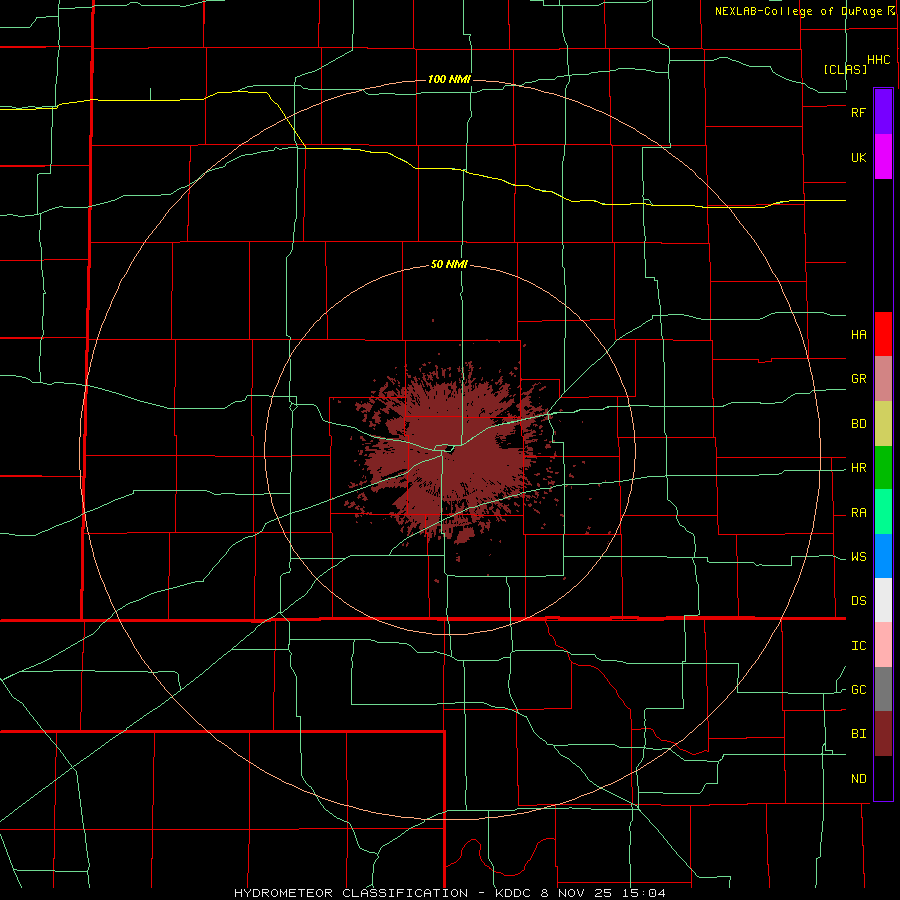Click the "[CLAS]" units label text
The width and height of the screenshot is (900, 900).
tap(845, 69)
